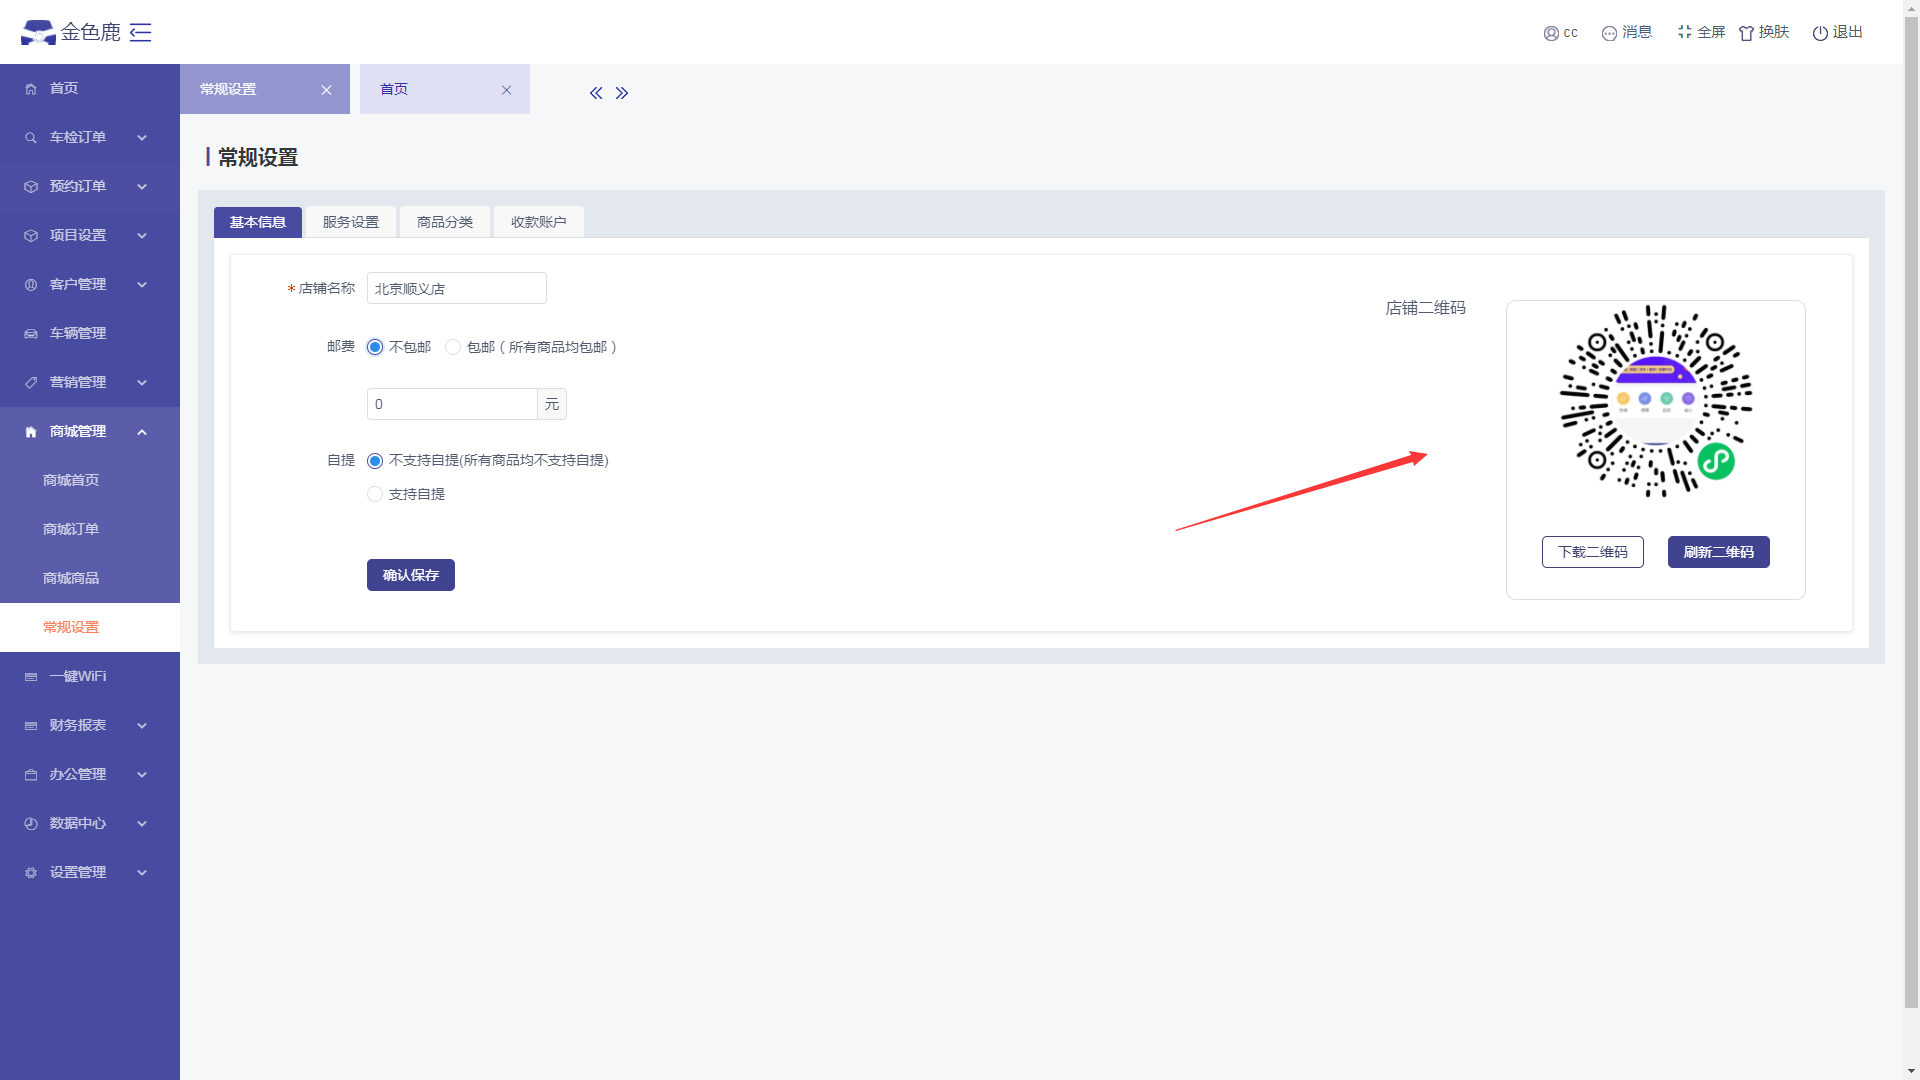Log out using the 退出 power icon
This screenshot has width=1920, height=1080.
[1820, 33]
